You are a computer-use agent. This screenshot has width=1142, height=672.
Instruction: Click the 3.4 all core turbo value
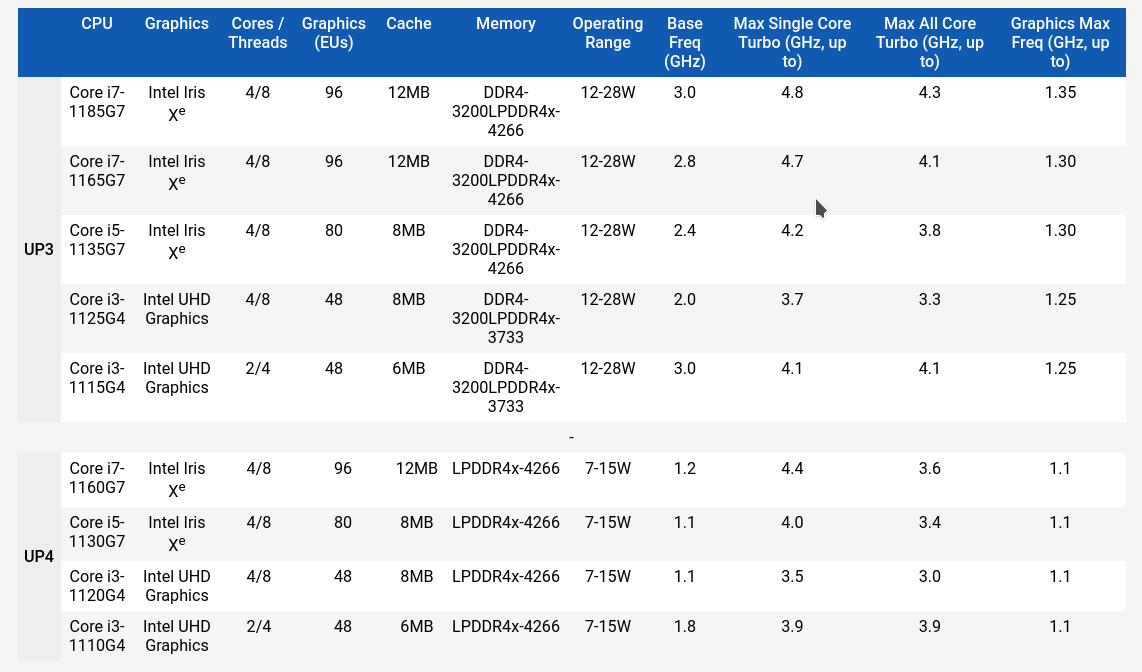tap(929, 523)
